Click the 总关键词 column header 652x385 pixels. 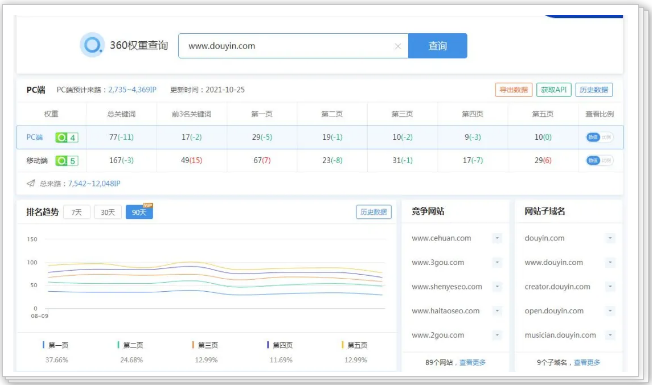pos(121,114)
